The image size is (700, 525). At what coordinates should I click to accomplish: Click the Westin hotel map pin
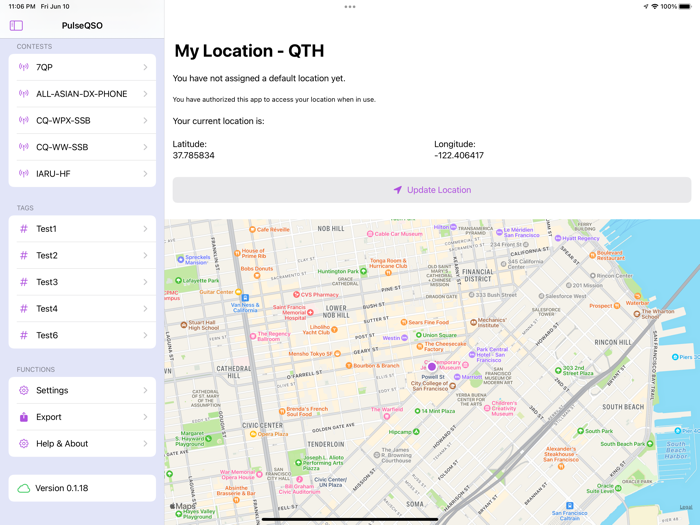404,338
